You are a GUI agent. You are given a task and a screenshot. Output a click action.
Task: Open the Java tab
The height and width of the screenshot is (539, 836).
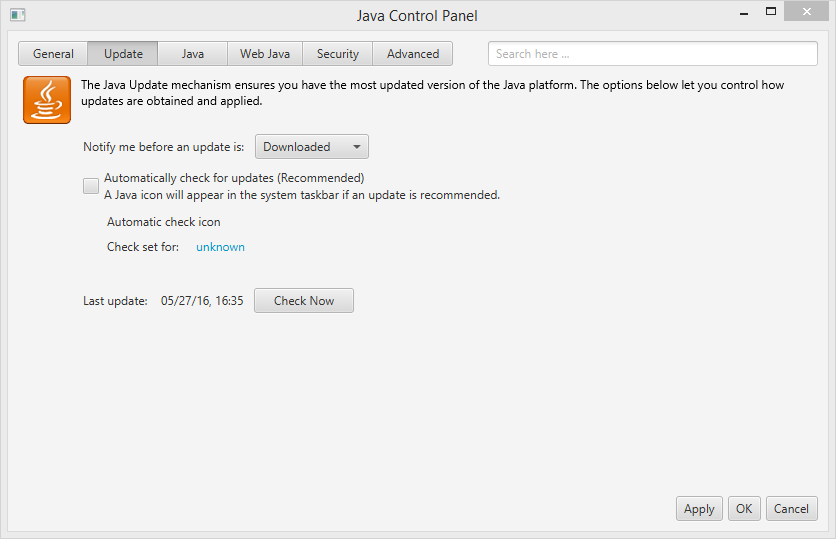[x=193, y=54]
